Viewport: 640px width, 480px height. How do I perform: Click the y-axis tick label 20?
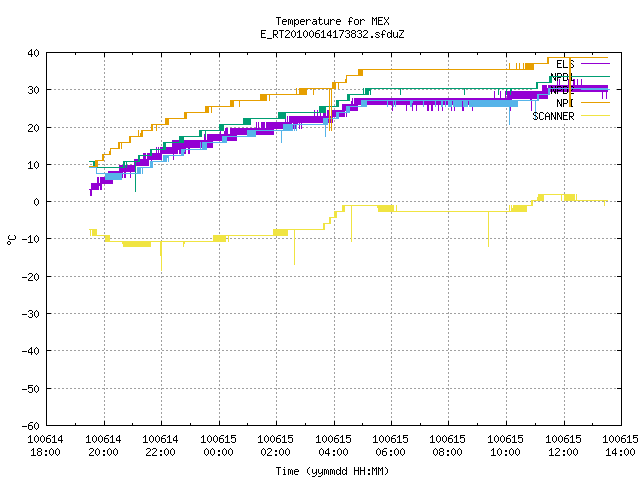pos(33,128)
